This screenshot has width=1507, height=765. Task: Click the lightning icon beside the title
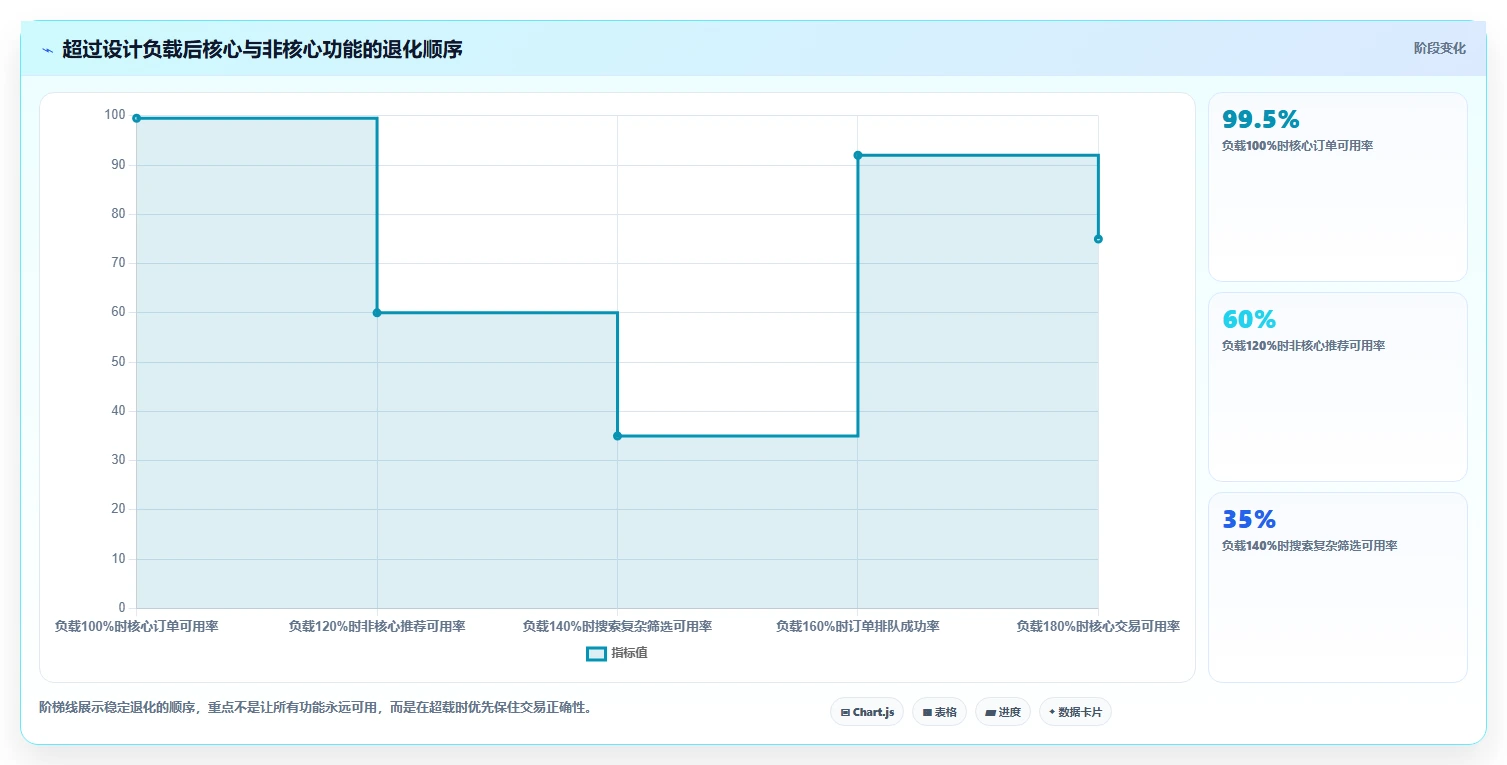point(47,50)
